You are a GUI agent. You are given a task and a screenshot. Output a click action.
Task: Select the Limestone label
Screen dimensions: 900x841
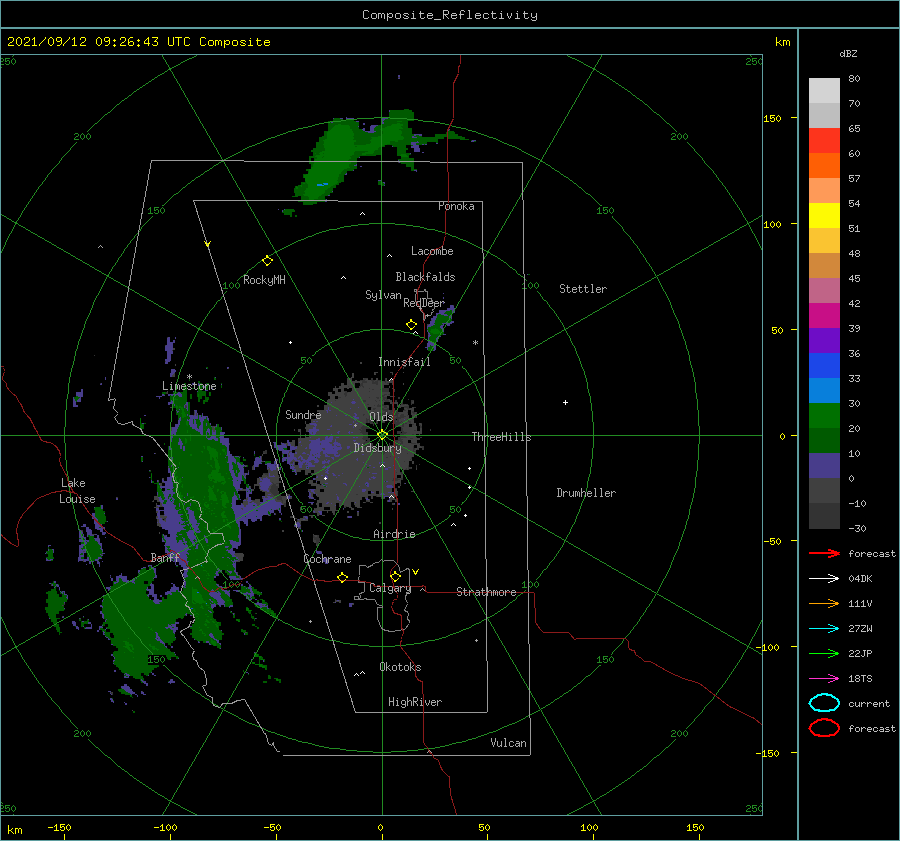[x=189, y=386]
